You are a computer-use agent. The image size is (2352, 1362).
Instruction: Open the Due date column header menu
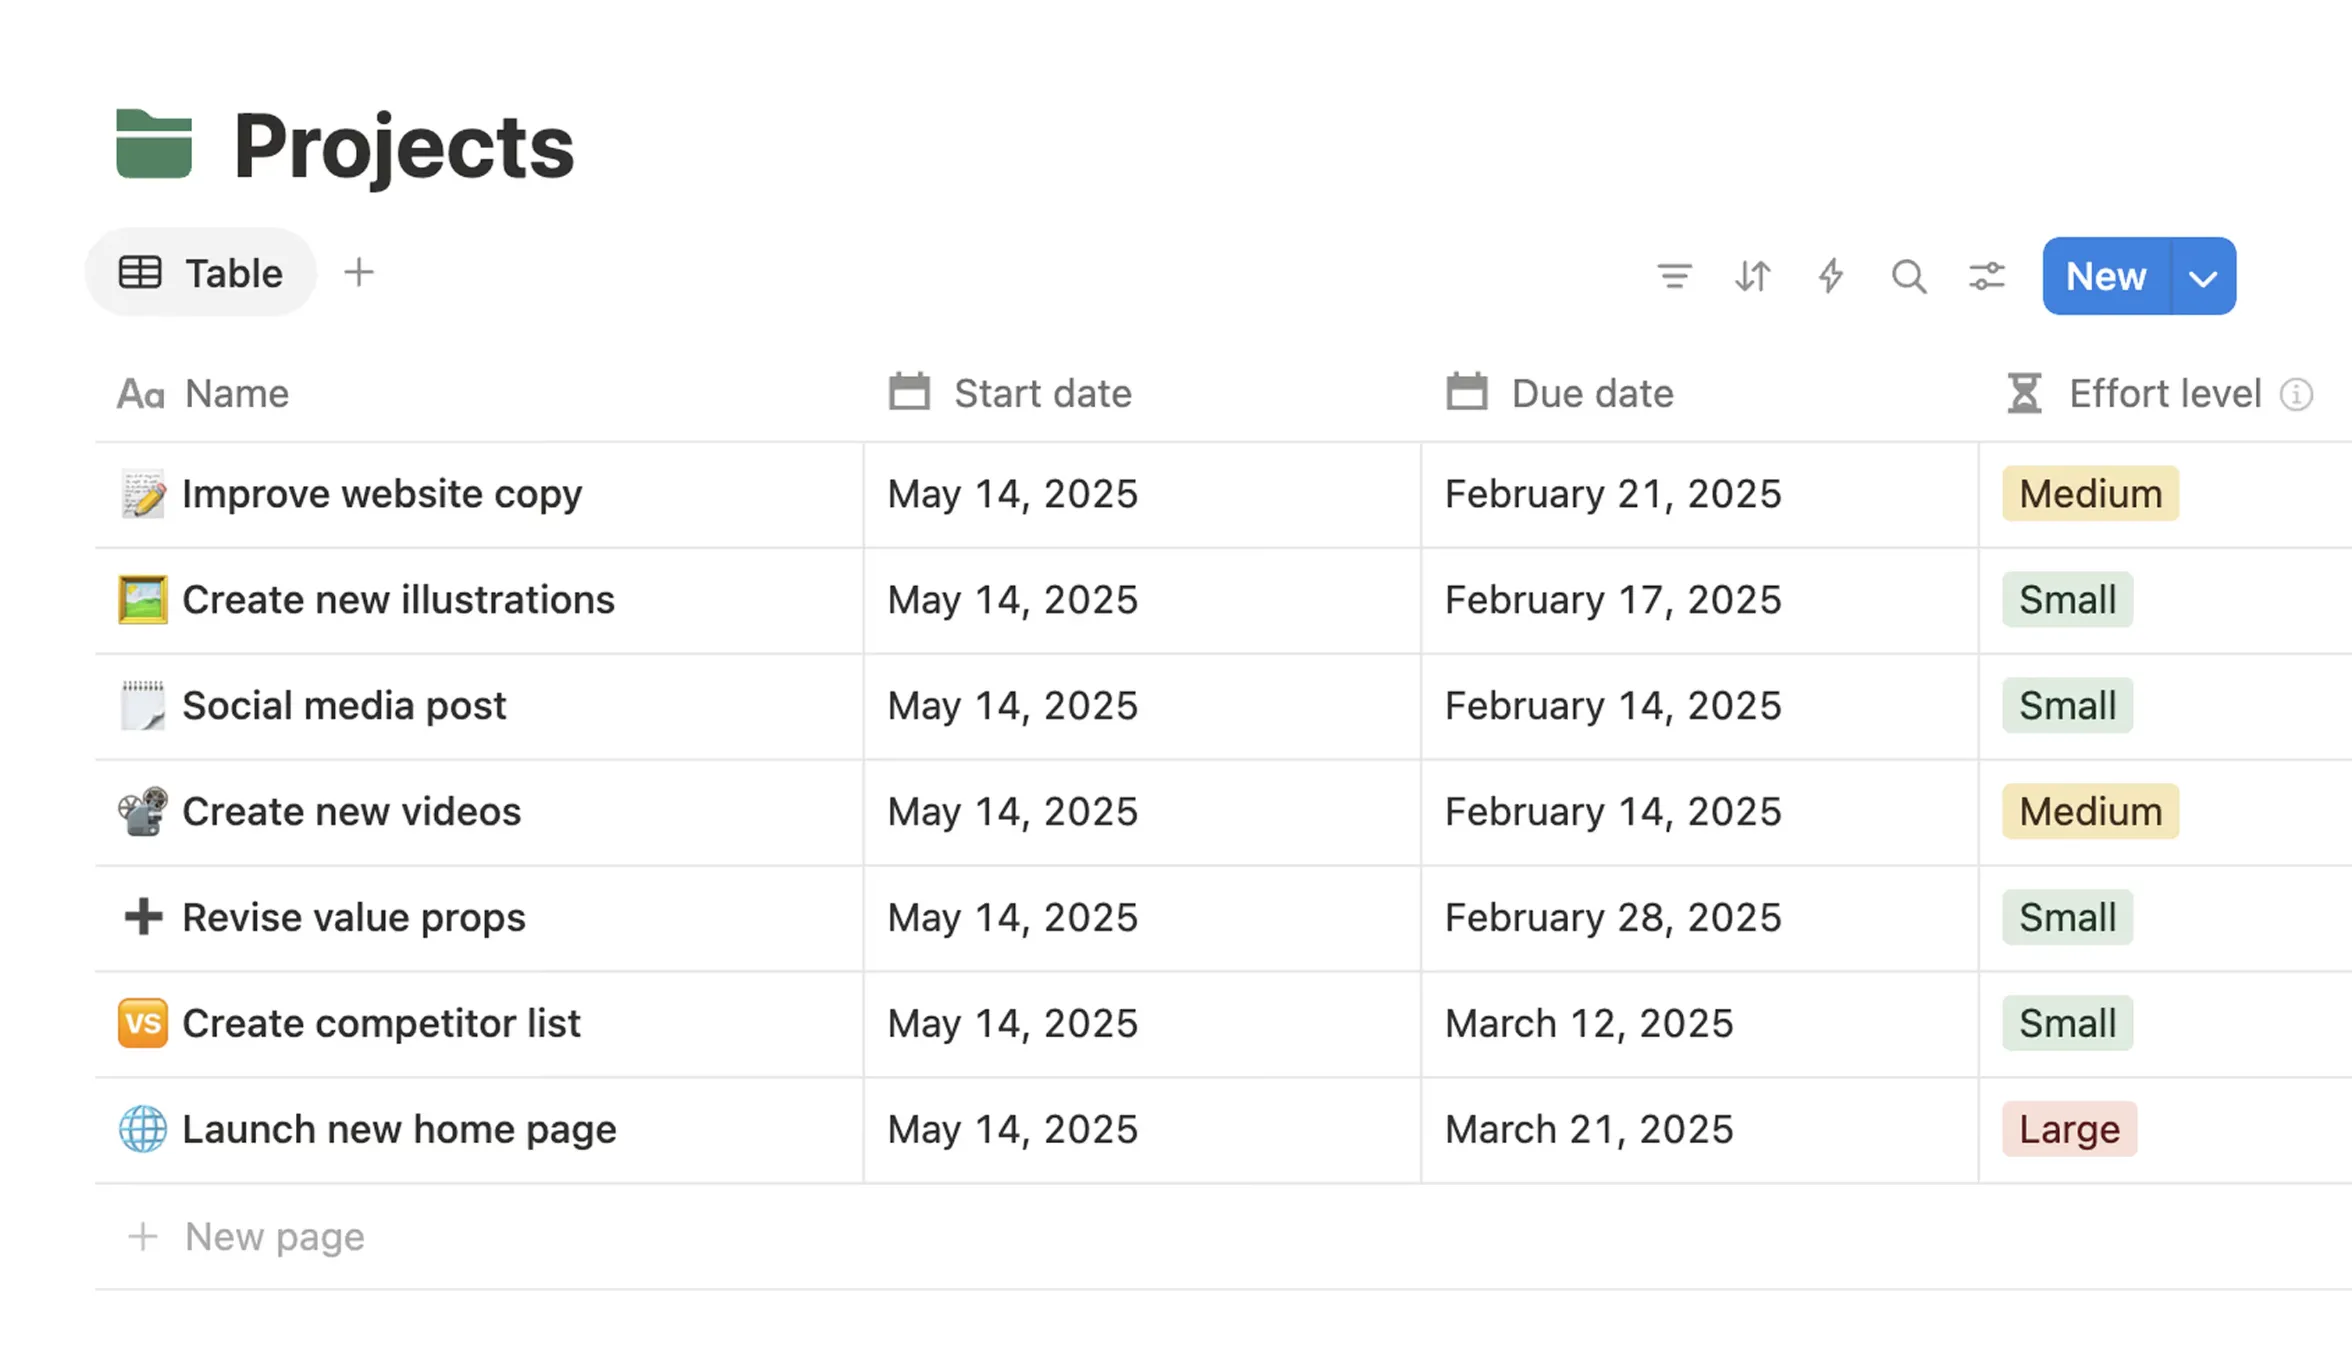(x=1591, y=394)
